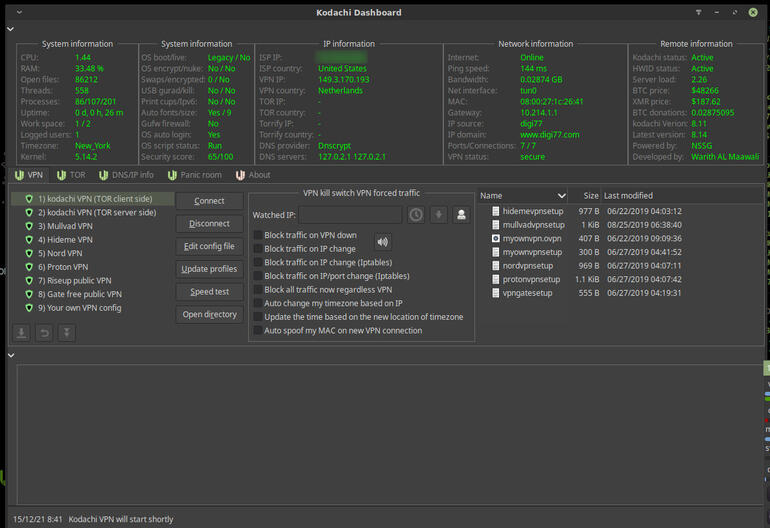Open the window menu chevron in title bar

point(19,12)
